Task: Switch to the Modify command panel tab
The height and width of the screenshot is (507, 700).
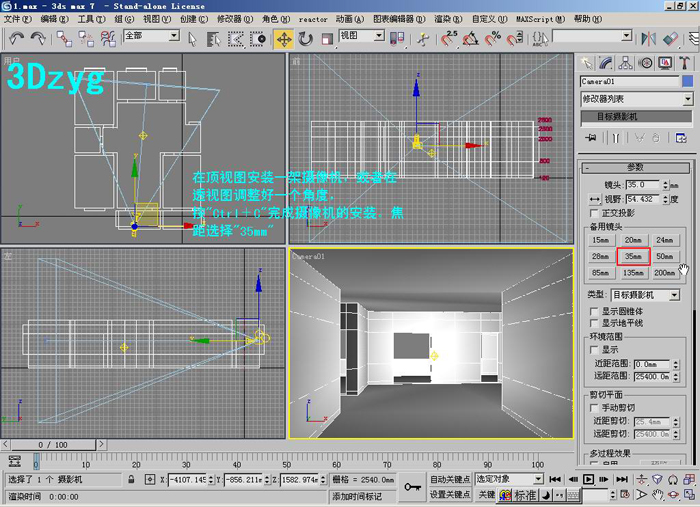Action: [x=606, y=63]
